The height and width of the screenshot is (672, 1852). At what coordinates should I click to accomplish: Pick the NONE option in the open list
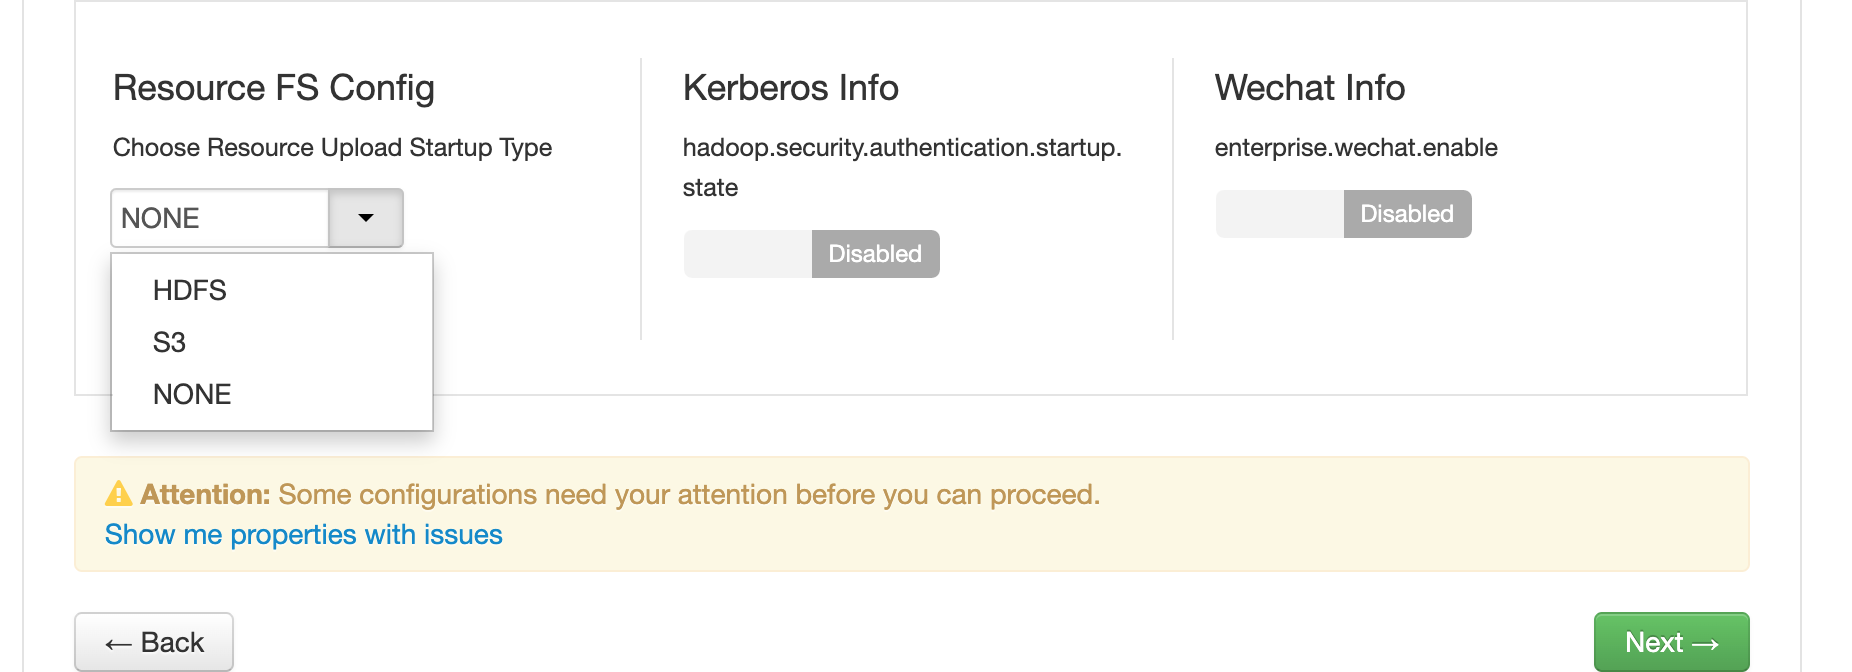(x=192, y=395)
